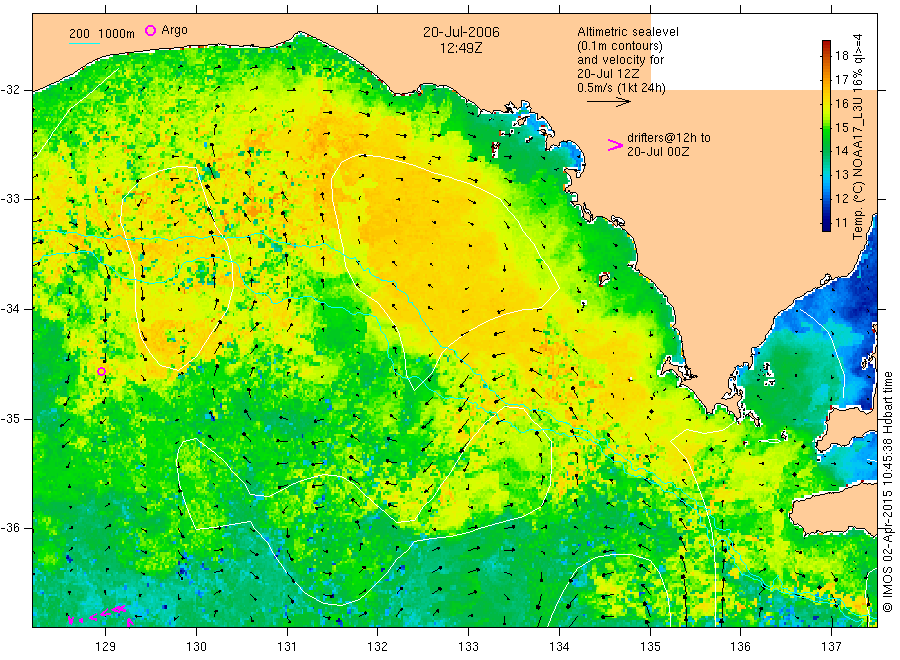Click the date text 20-Jul-2006
The width and height of the screenshot is (900, 660).
(x=461, y=32)
